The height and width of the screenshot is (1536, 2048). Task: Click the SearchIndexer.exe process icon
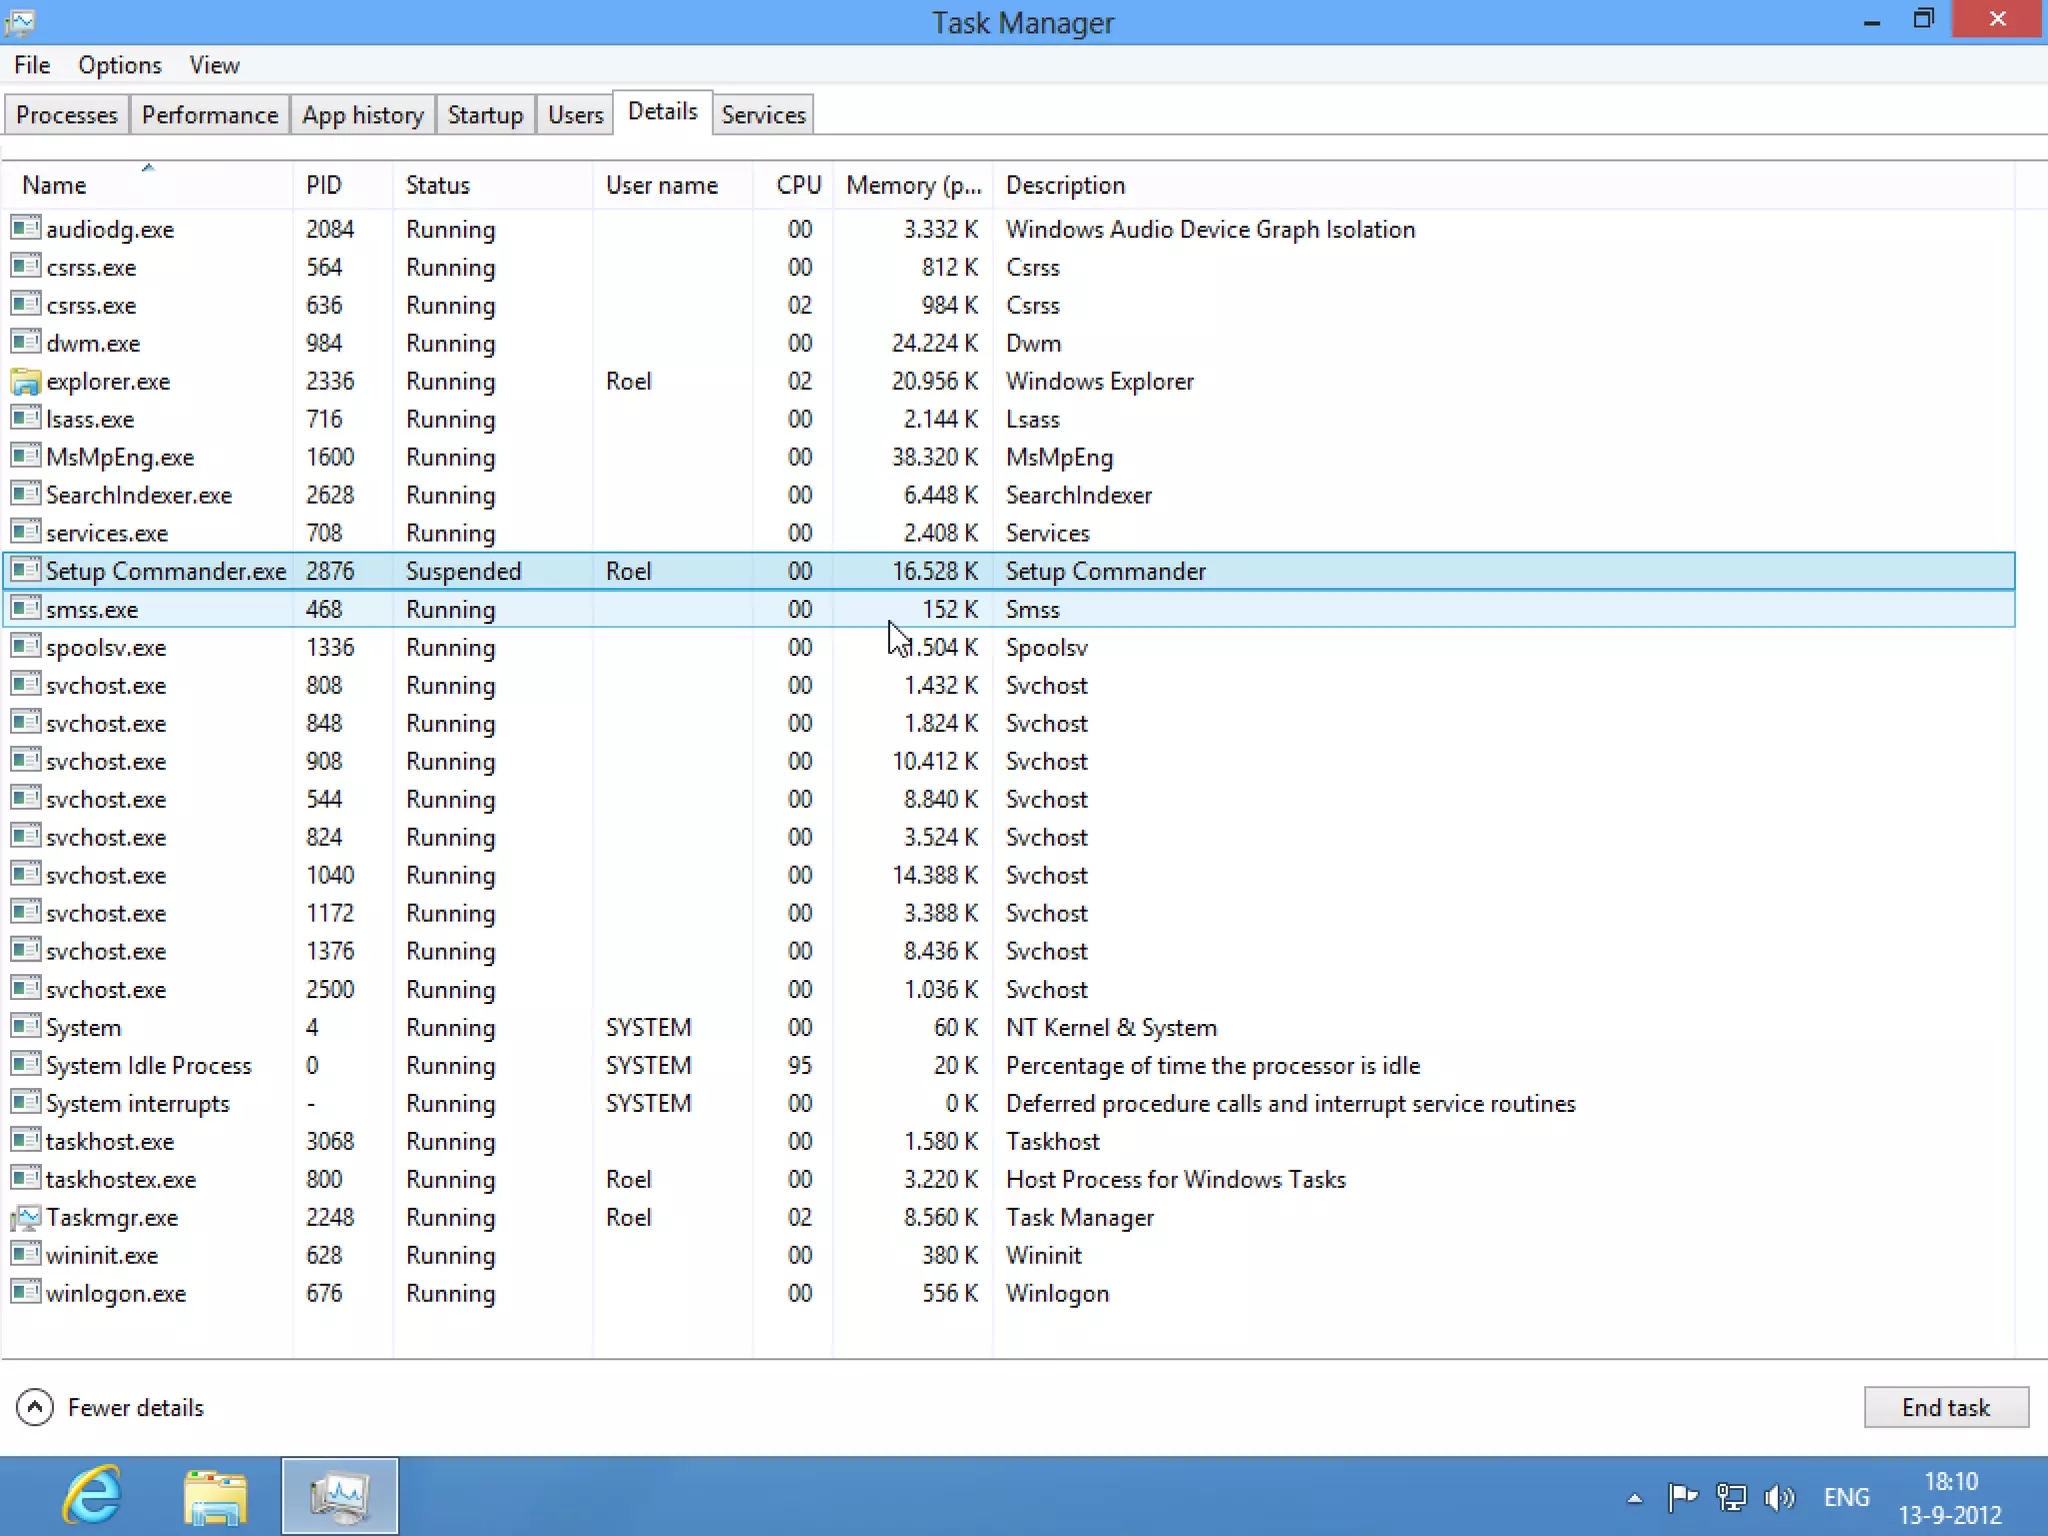[x=26, y=494]
